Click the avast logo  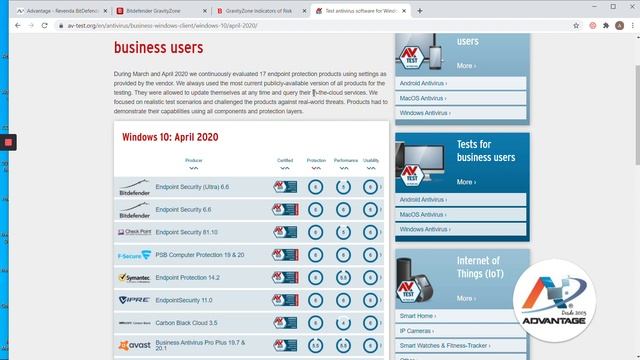pos(134,345)
